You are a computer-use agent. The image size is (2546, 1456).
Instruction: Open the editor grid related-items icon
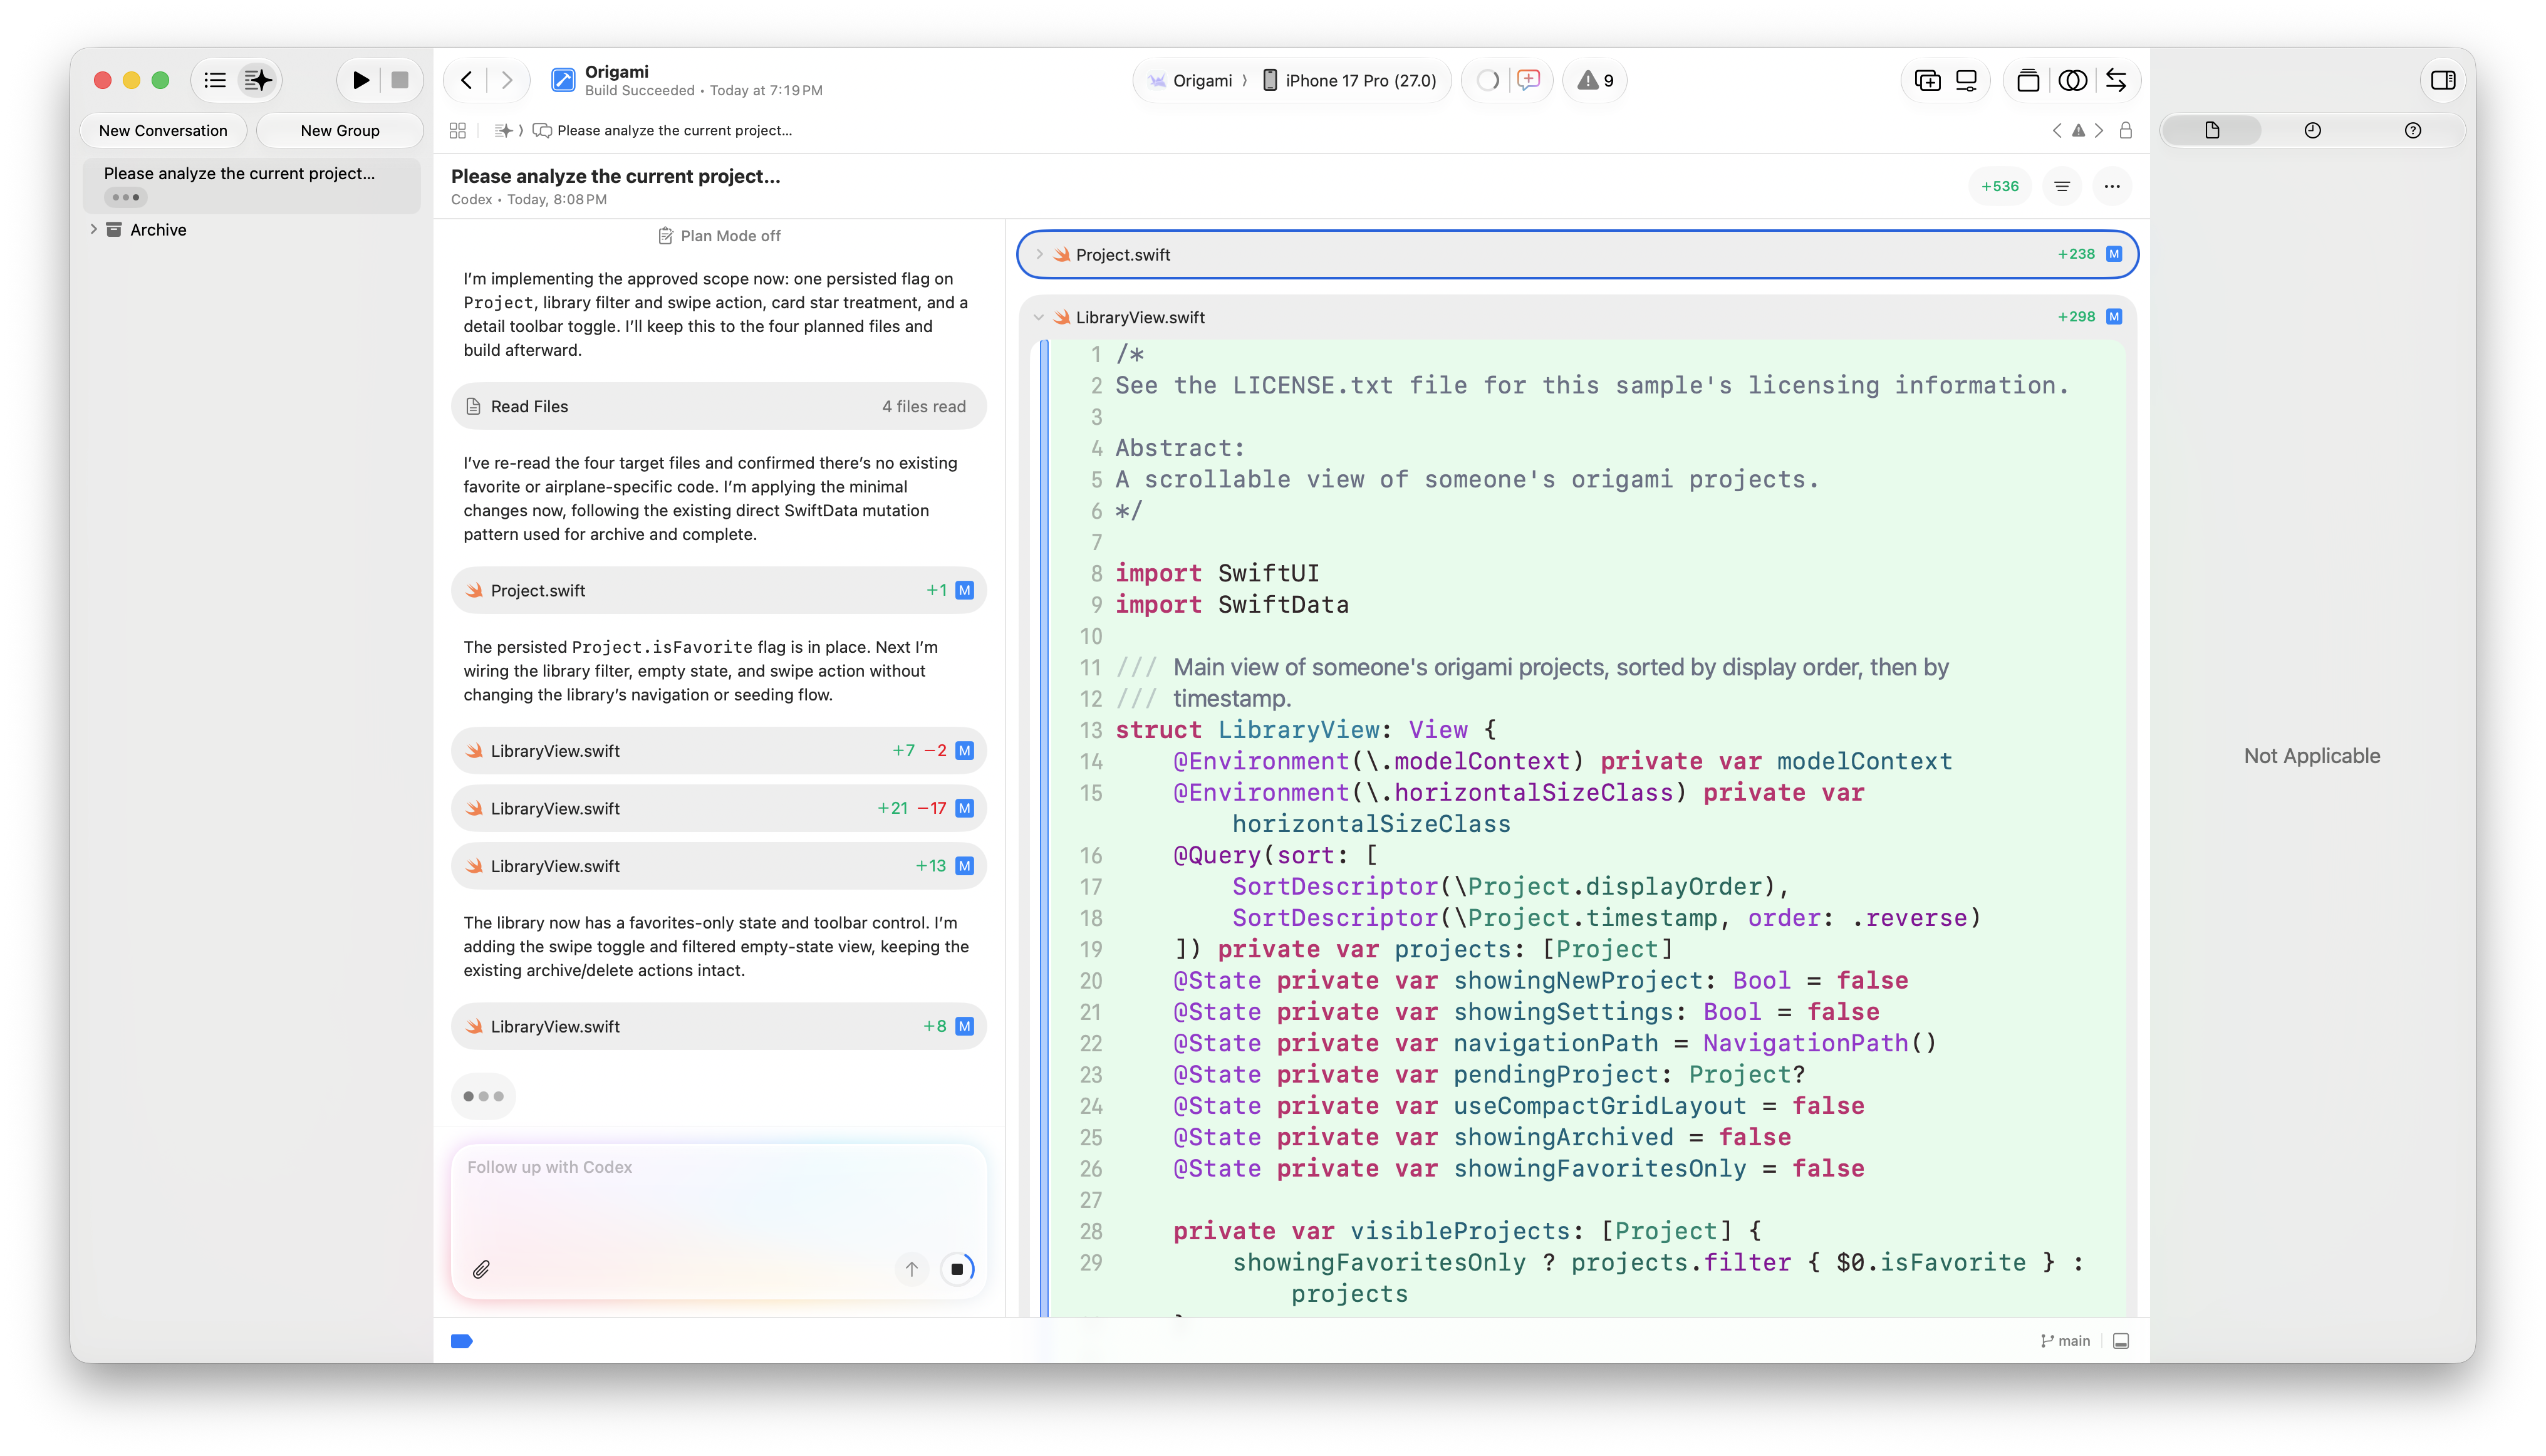pyautogui.click(x=458, y=130)
